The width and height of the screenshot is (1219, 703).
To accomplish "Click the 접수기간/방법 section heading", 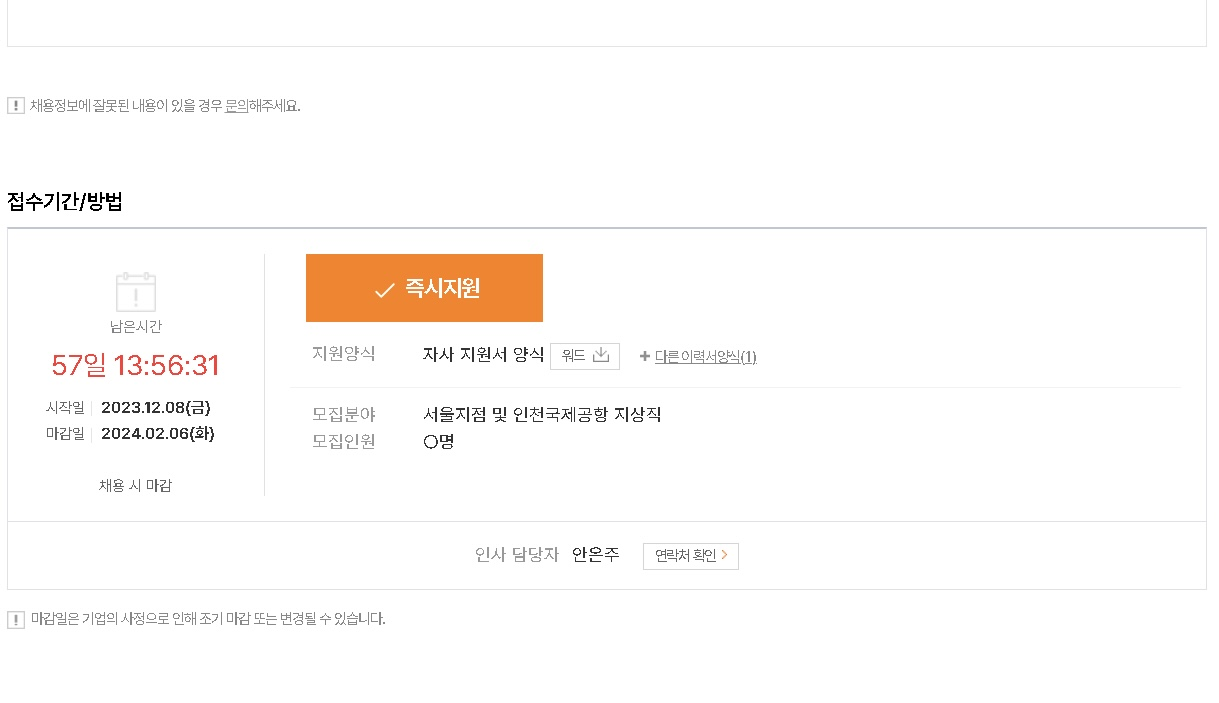I will [x=65, y=202].
